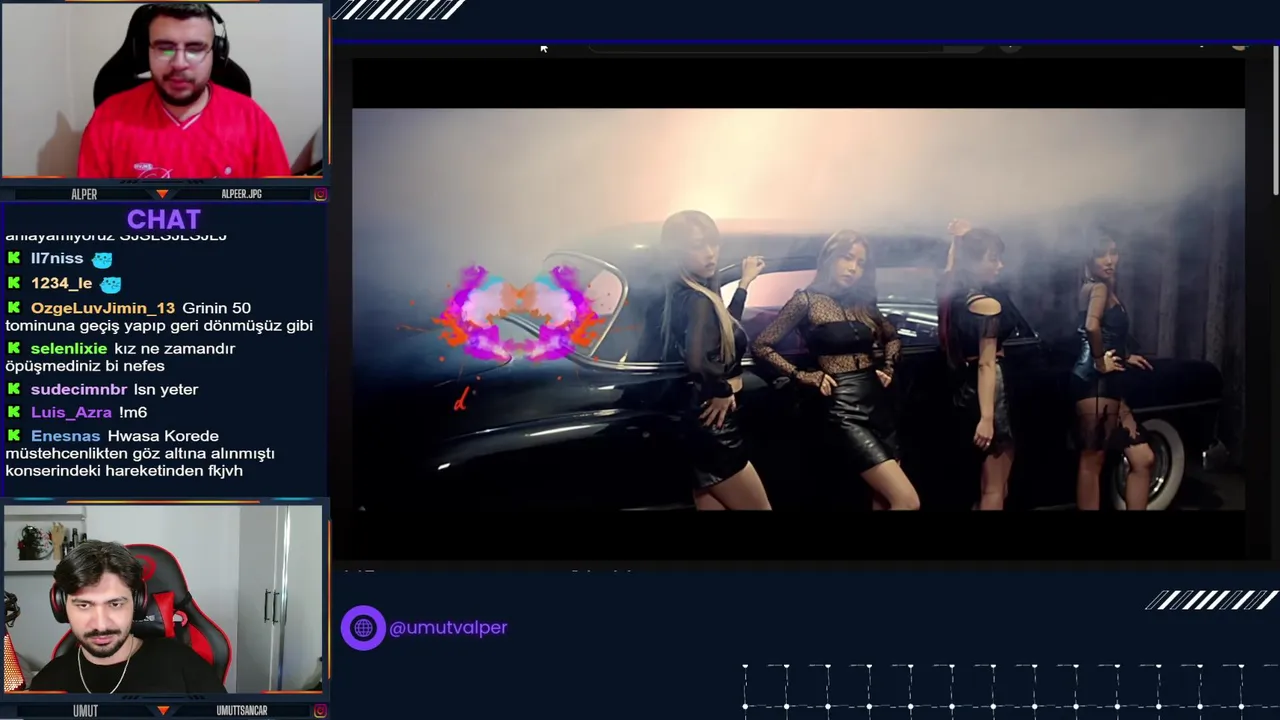
Task: Click the orange triangle under Alper's webcam
Action: [162, 193]
